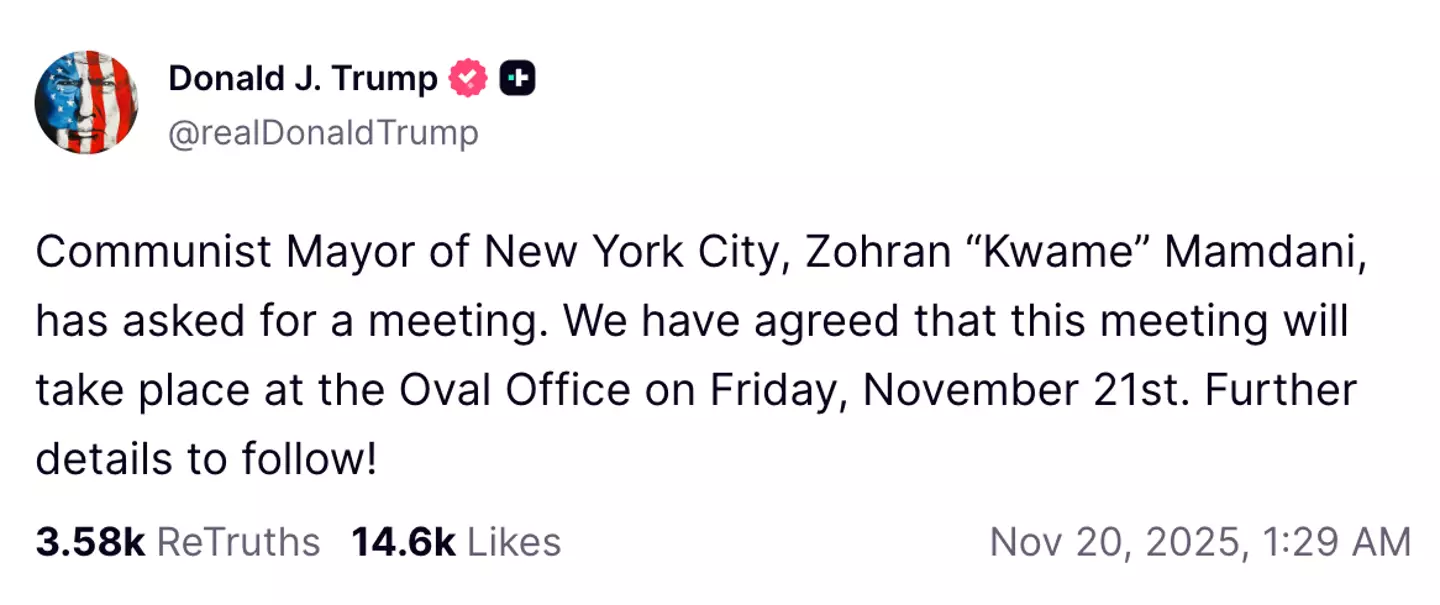Screen dimensions: 1440x605
Task: Open the Donald J. Trump profile avatar
Action: click(x=86, y=102)
